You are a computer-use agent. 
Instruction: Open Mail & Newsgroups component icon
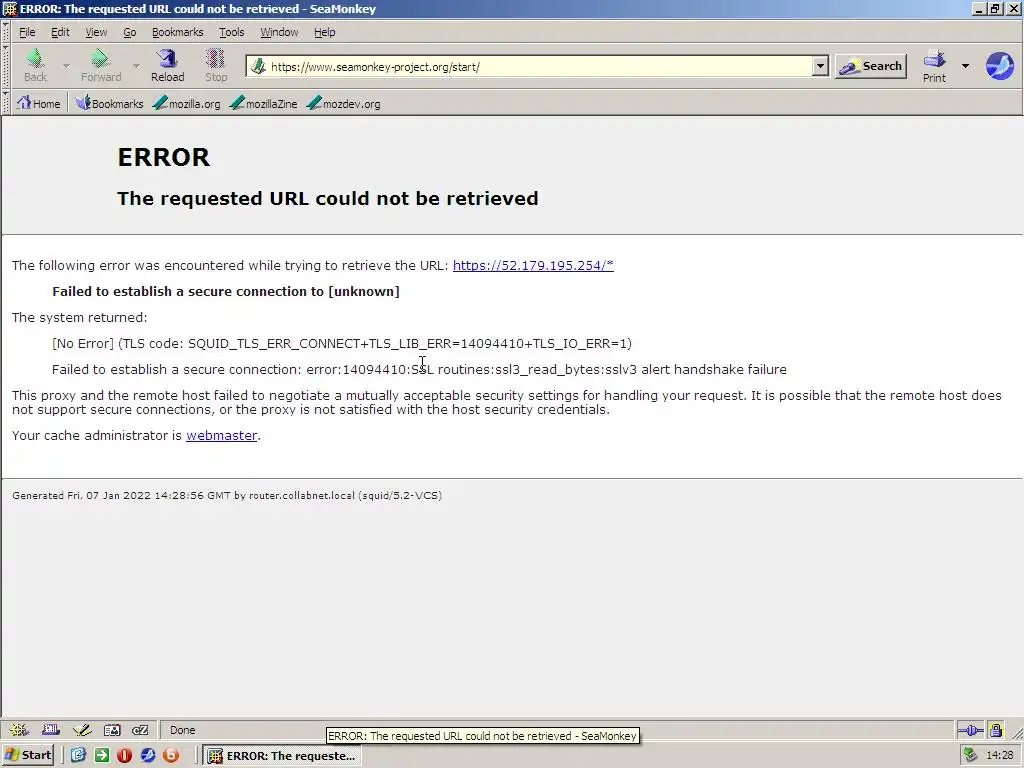coord(51,730)
